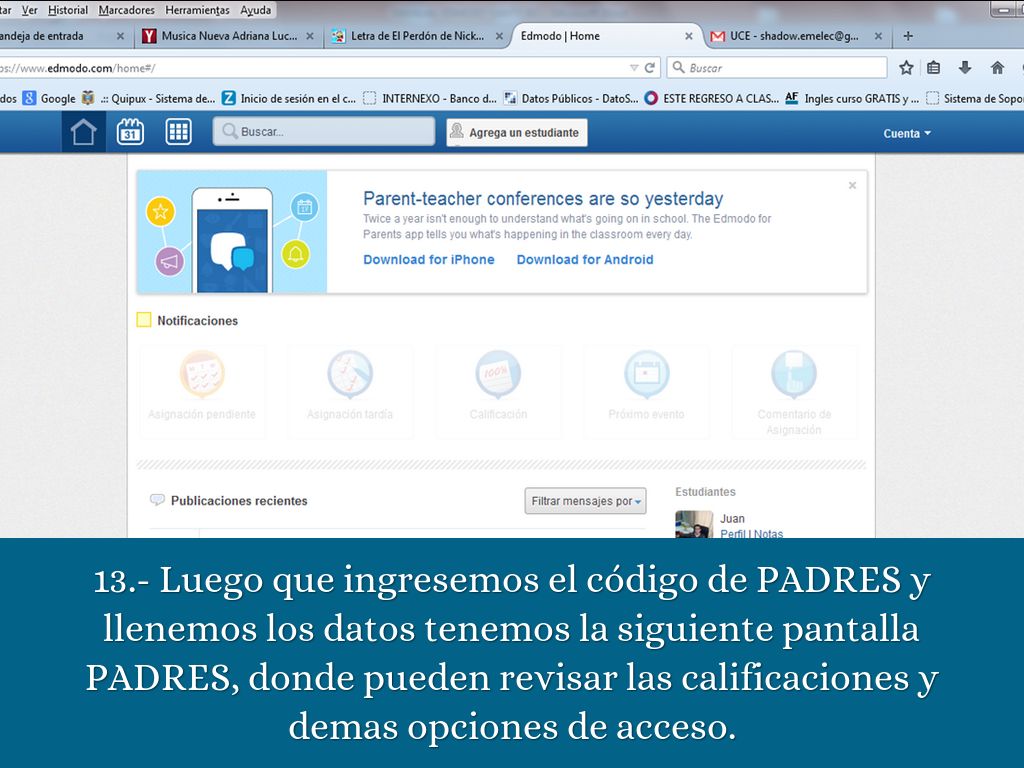Open the Edmodo calendar icon

[x=131, y=132]
